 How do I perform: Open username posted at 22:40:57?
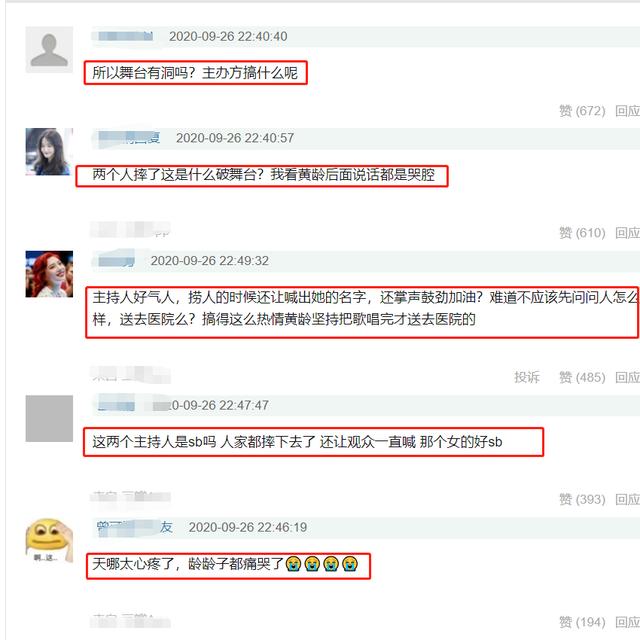(129, 138)
